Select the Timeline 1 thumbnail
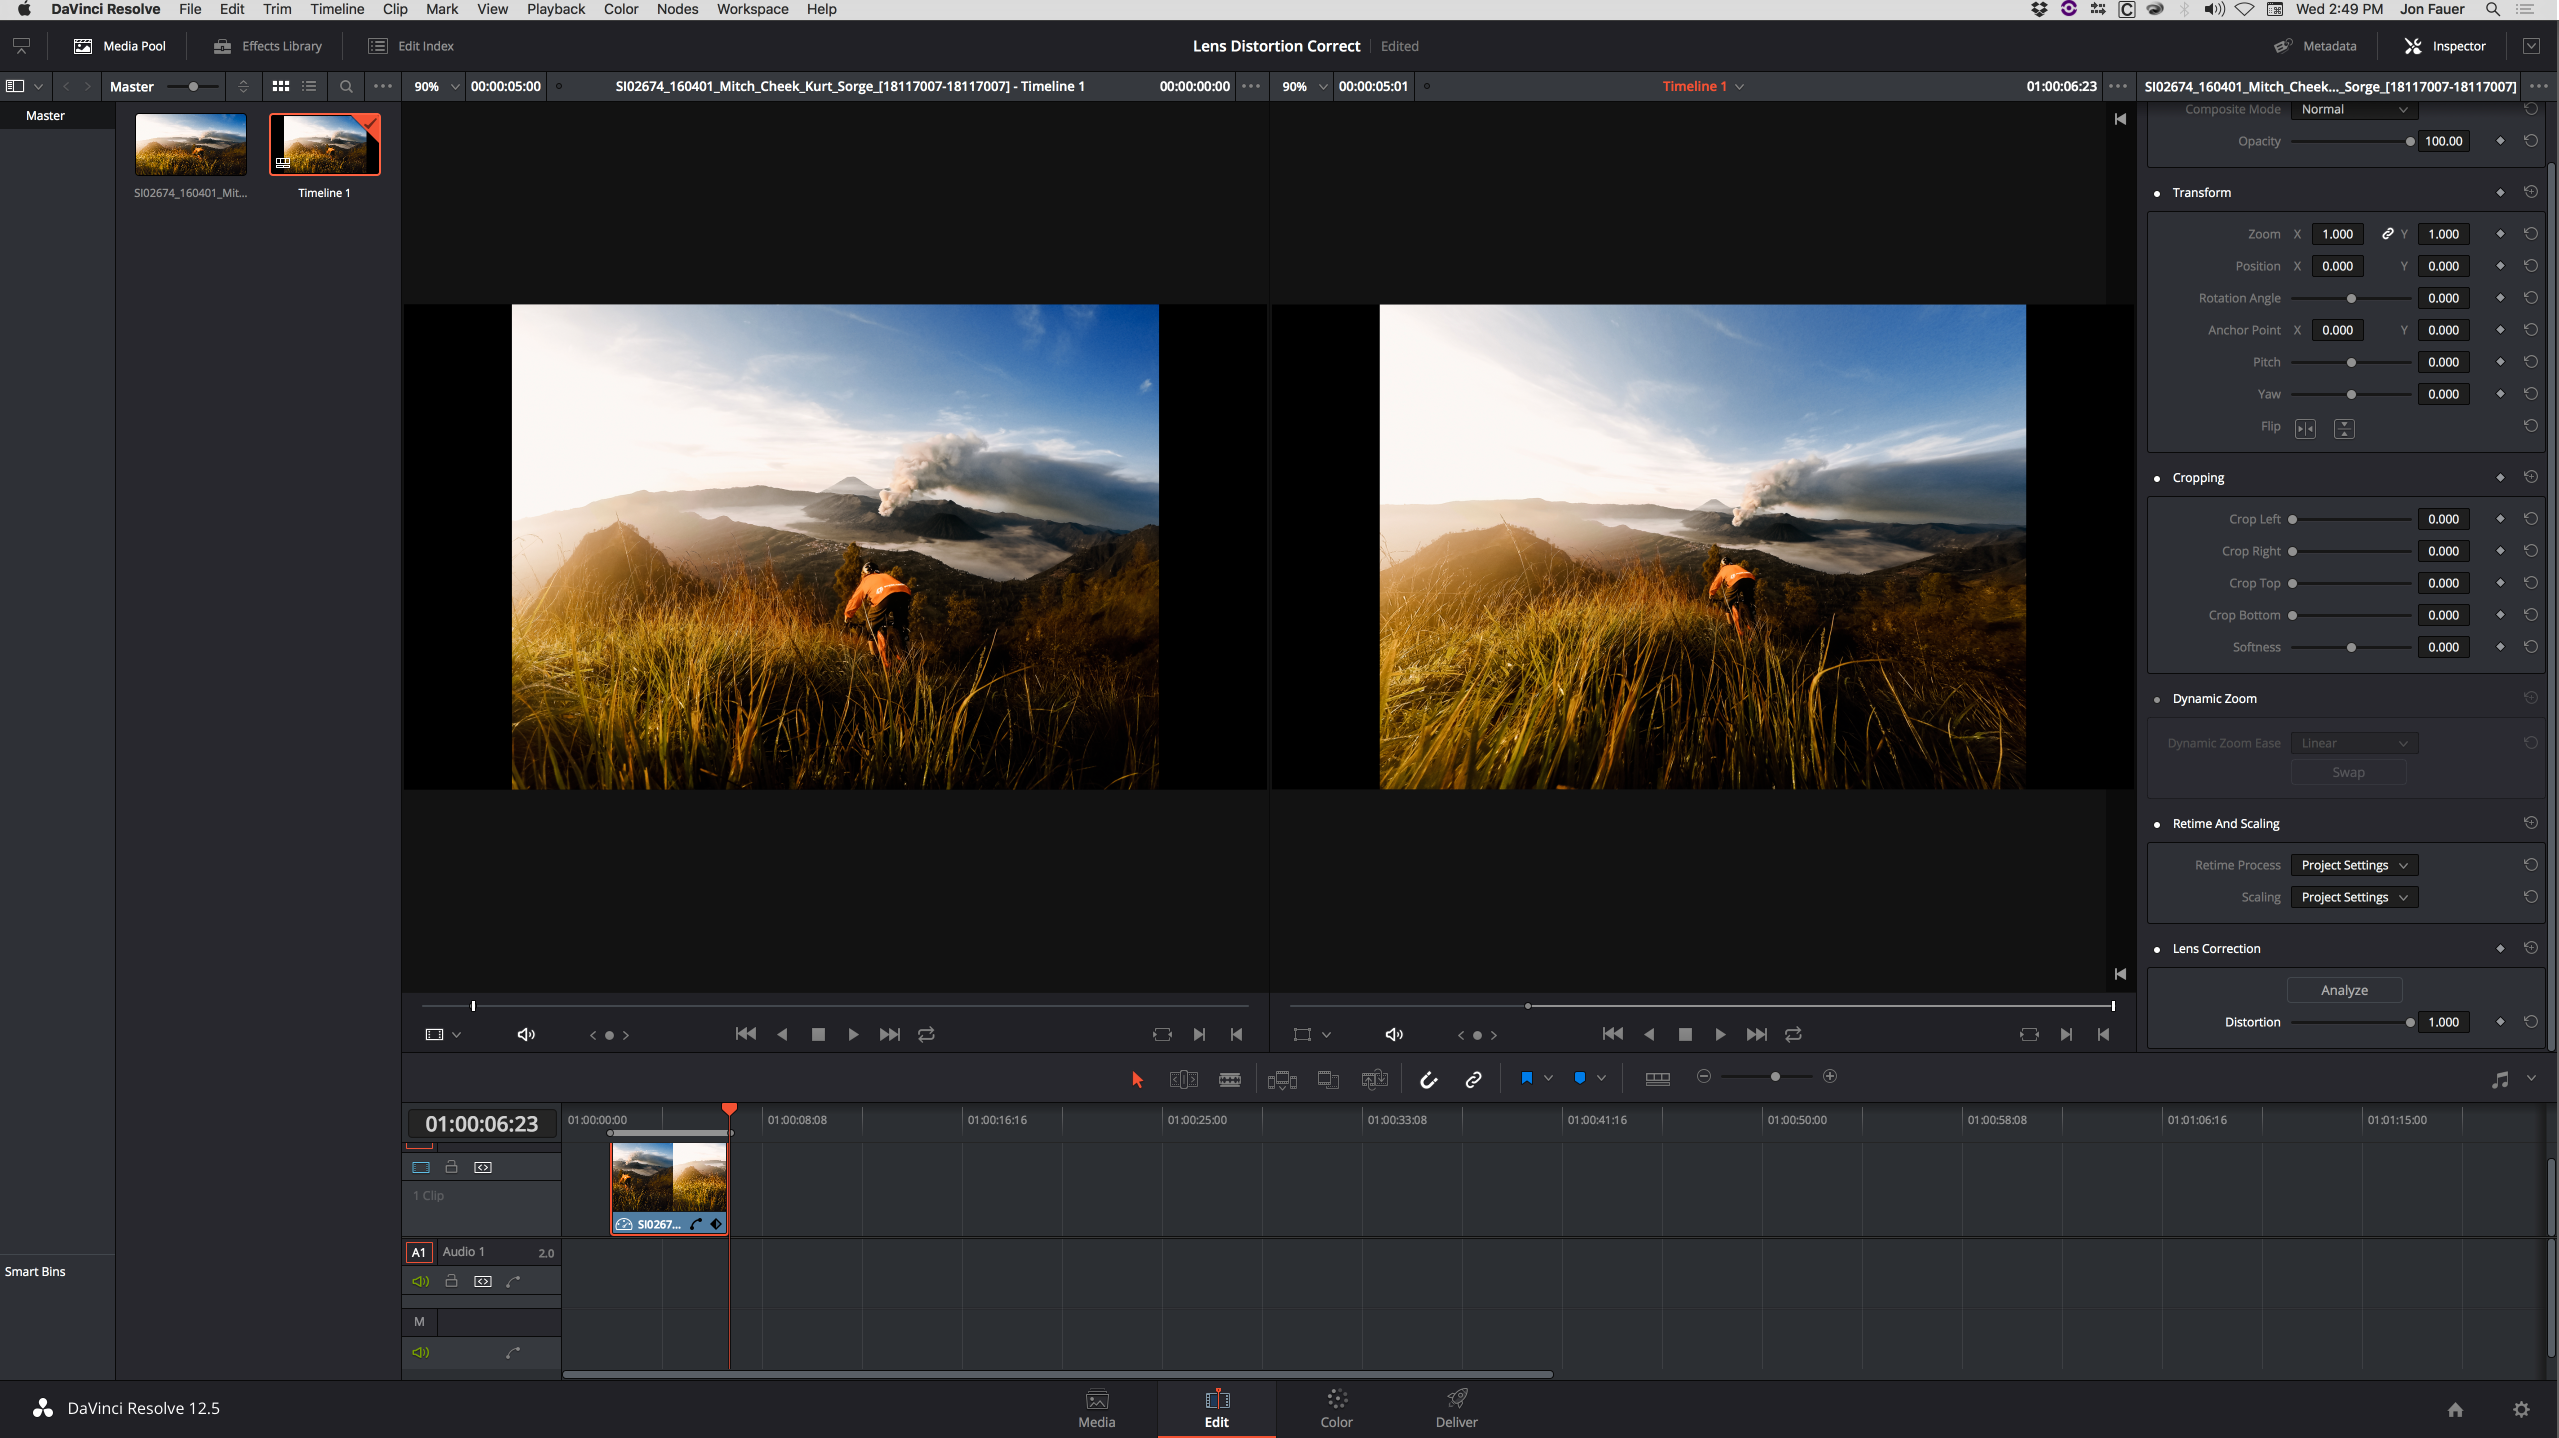2559x1438 pixels. (x=324, y=144)
